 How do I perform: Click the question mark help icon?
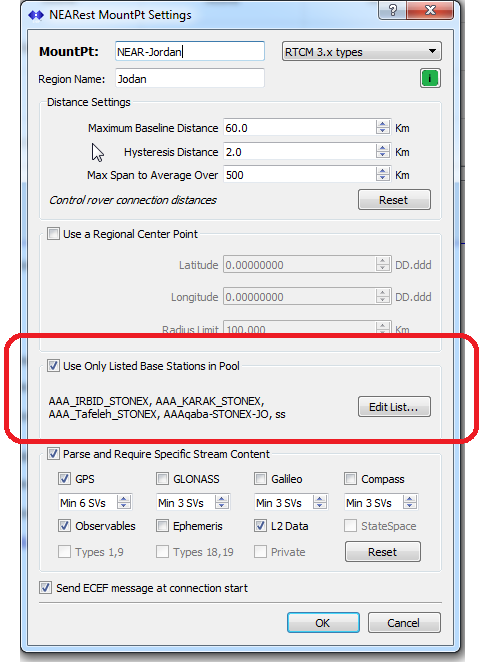393,10
